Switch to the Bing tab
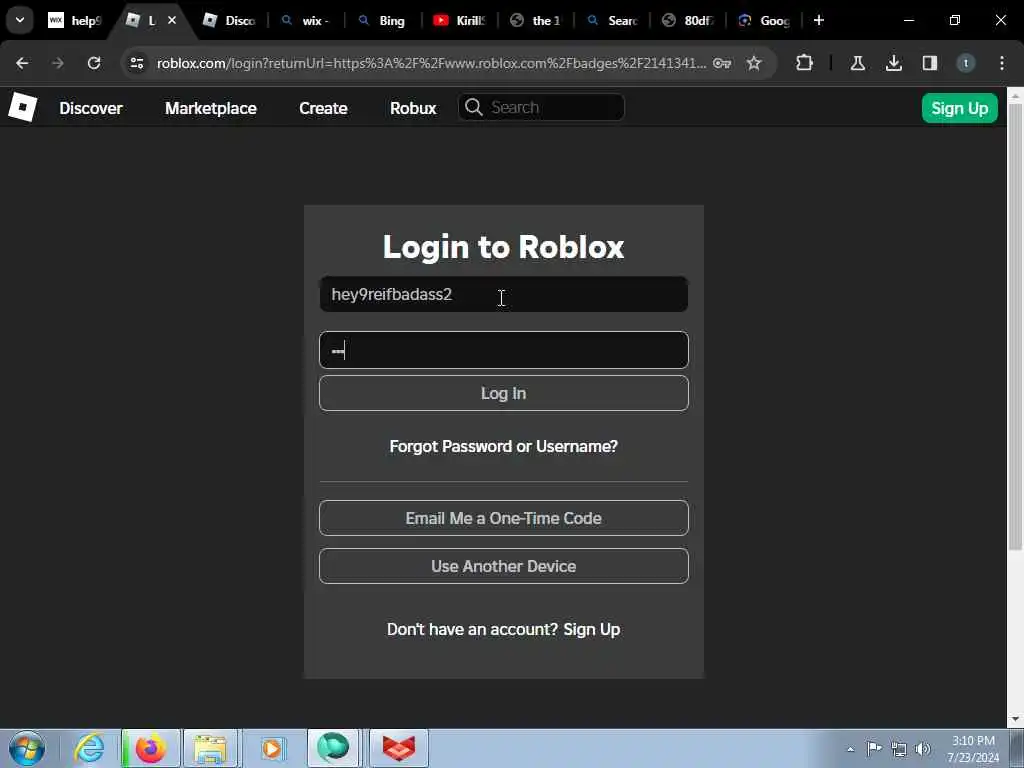The width and height of the screenshot is (1024, 768). (382, 20)
